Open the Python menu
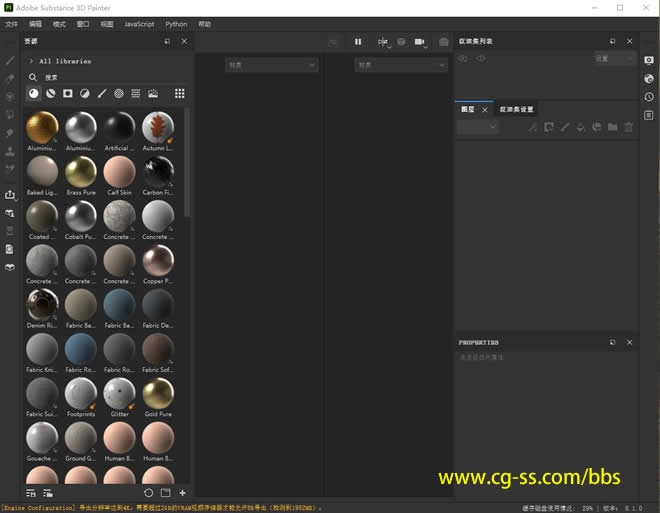The image size is (660, 513). pyautogui.click(x=176, y=23)
